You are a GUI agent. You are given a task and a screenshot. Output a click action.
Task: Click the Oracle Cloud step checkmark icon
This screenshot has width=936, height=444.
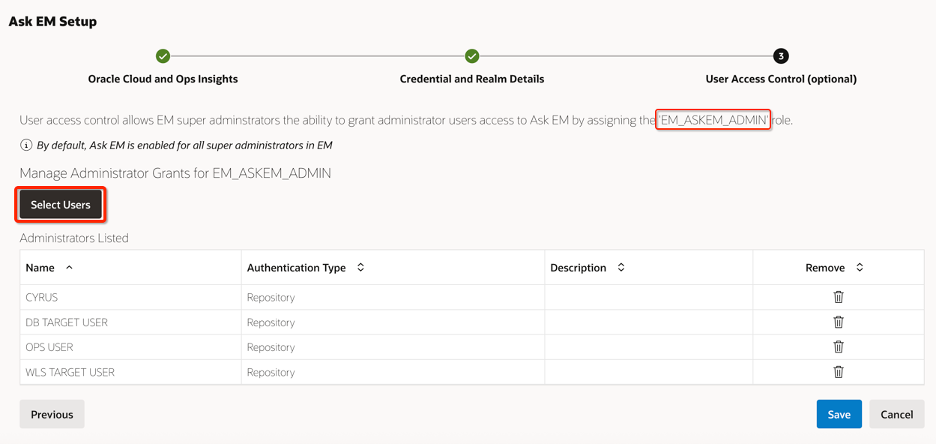pos(163,56)
